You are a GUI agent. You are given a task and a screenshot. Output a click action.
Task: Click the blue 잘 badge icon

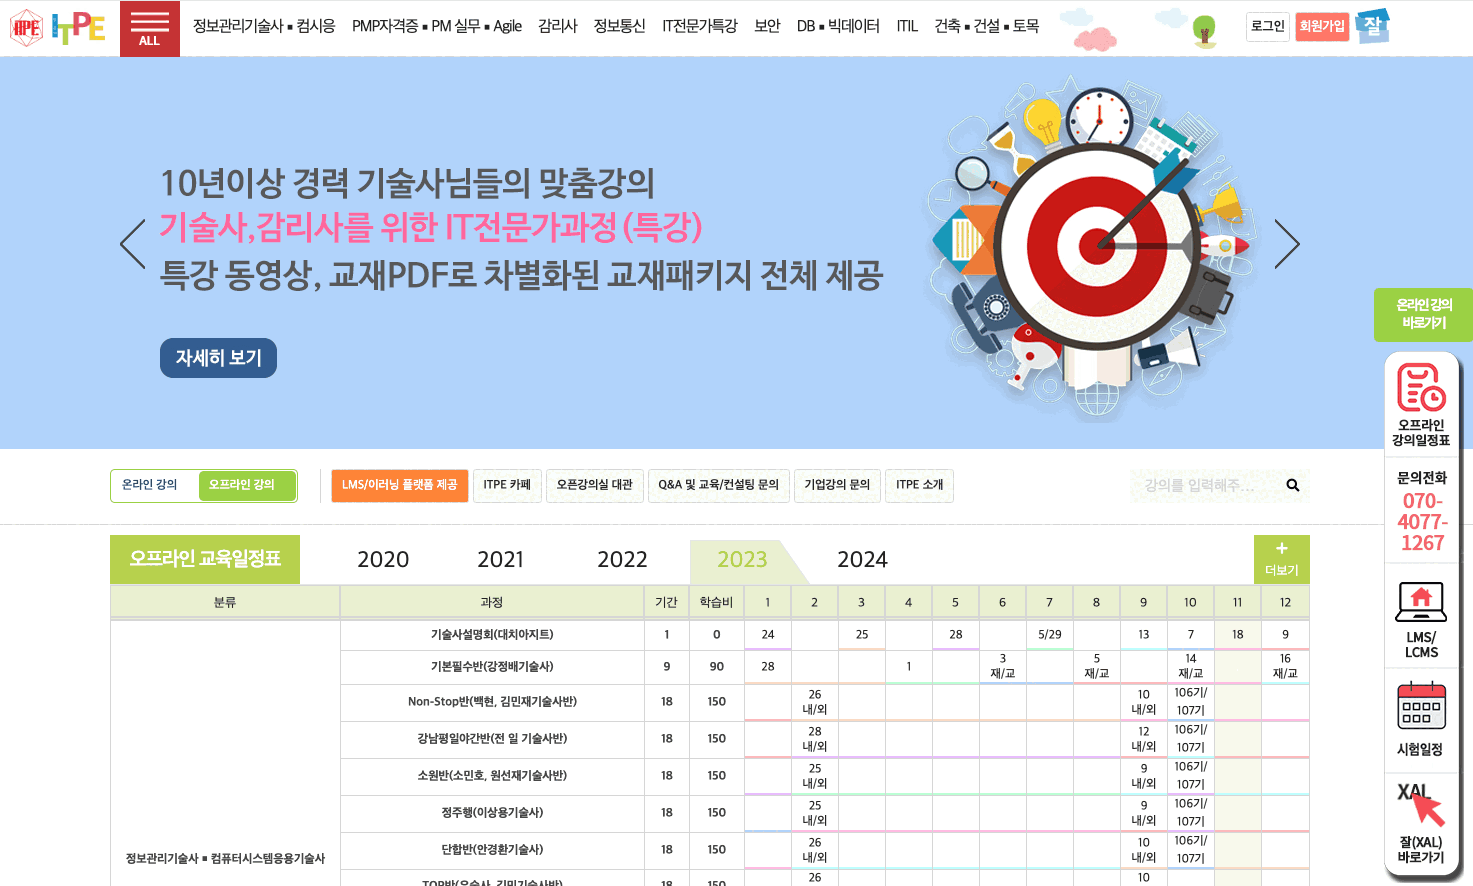click(1372, 26)
